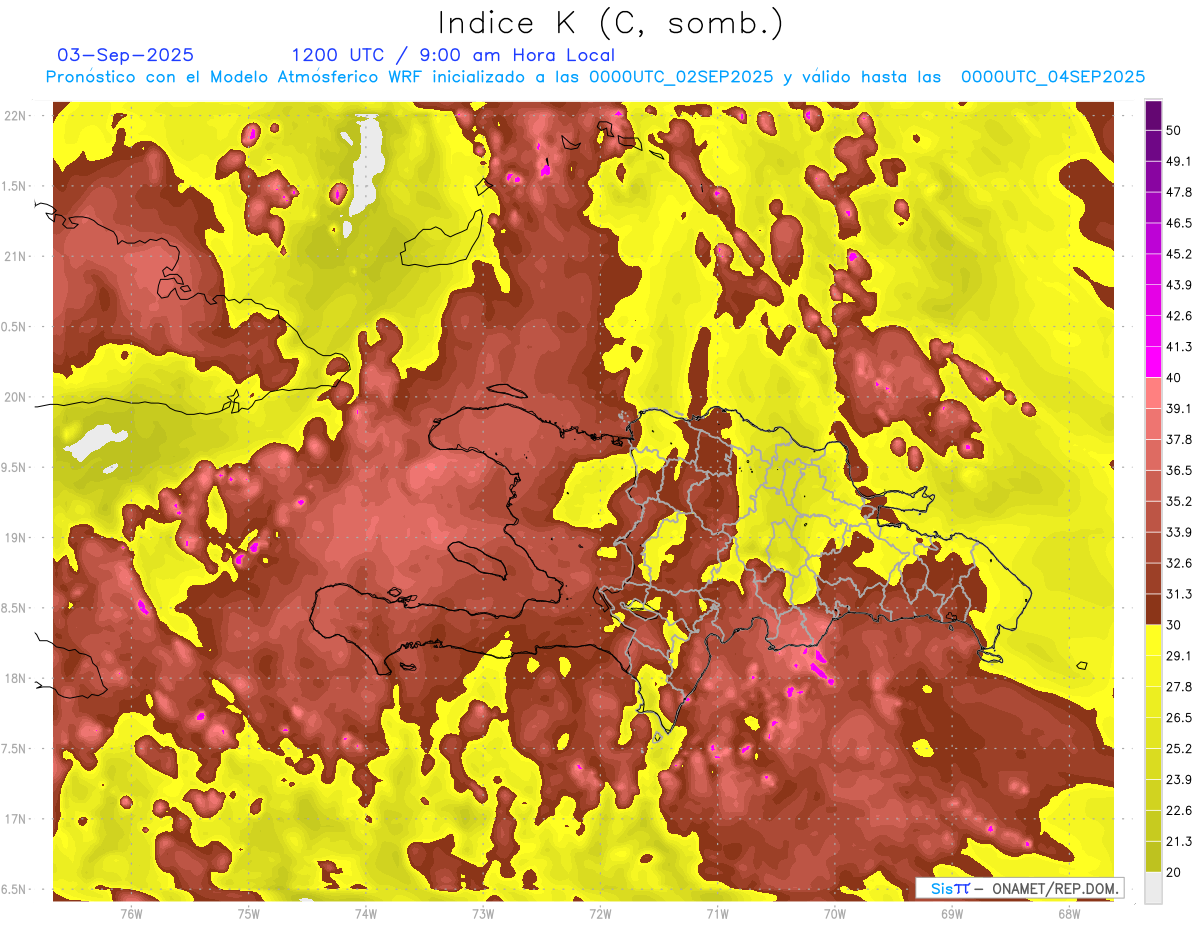Image resolution: width=1200 pixels, height=927 pixels.
Task: Click the 0000UTC_02SEP2025 initialization time
Action: (681, 77)
